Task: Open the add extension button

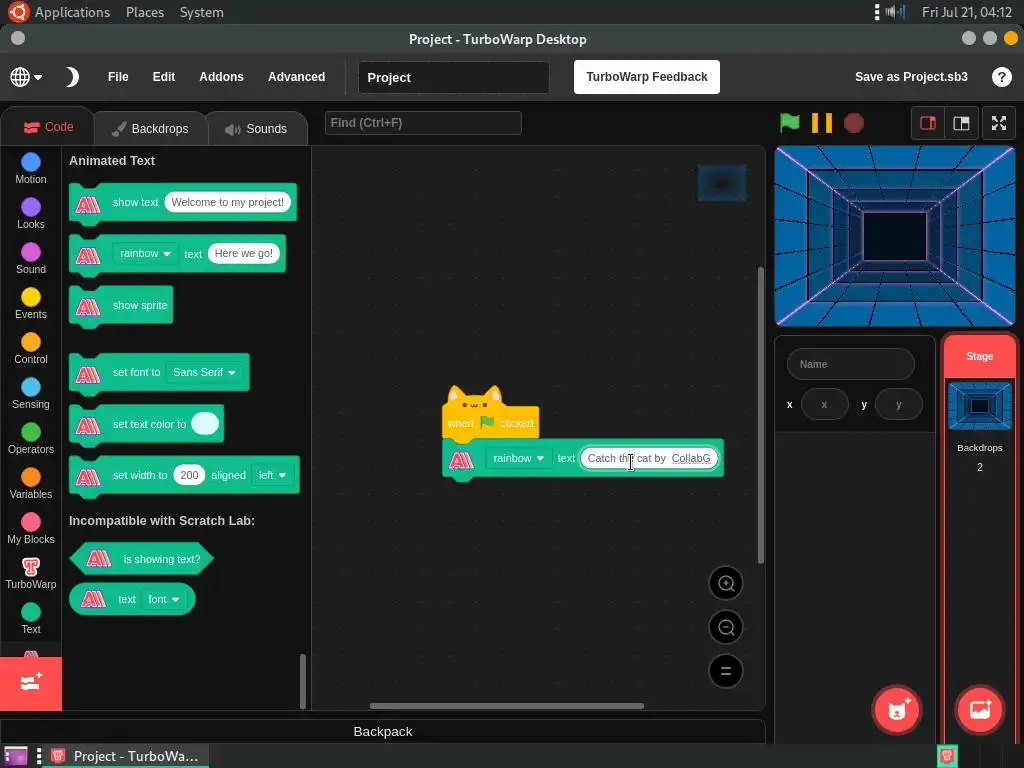Action: (x=31, y=683)
